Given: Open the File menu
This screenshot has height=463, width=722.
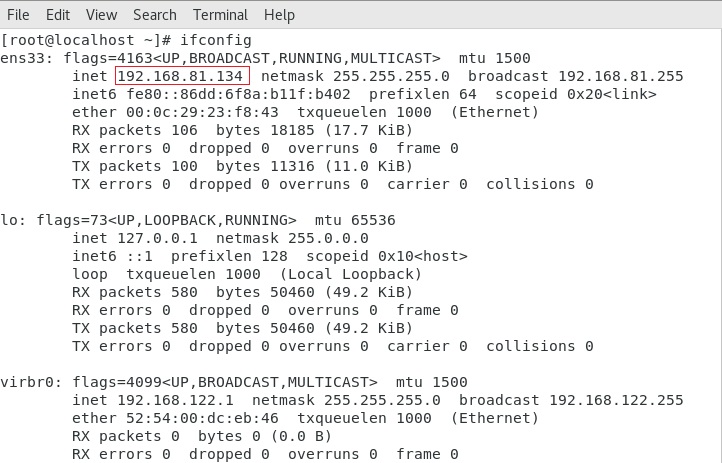Looking at the screenshot, I should (18, 15).
